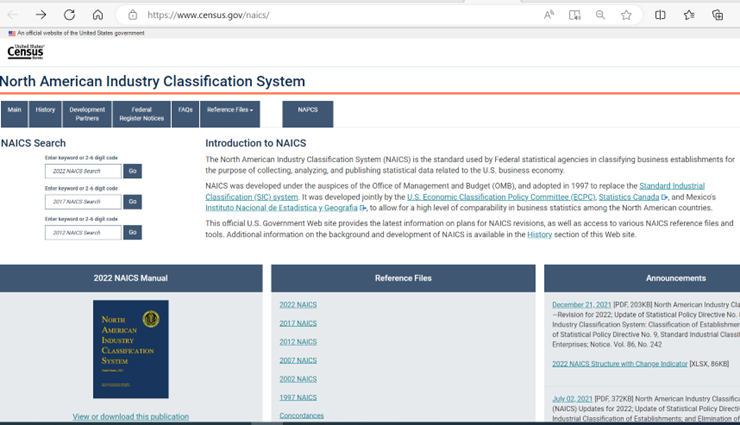Screen dimensions: 740x425
Task: Open December 21, 2021 announcement link
Action: pyautogui.click(x=581, y=305)
